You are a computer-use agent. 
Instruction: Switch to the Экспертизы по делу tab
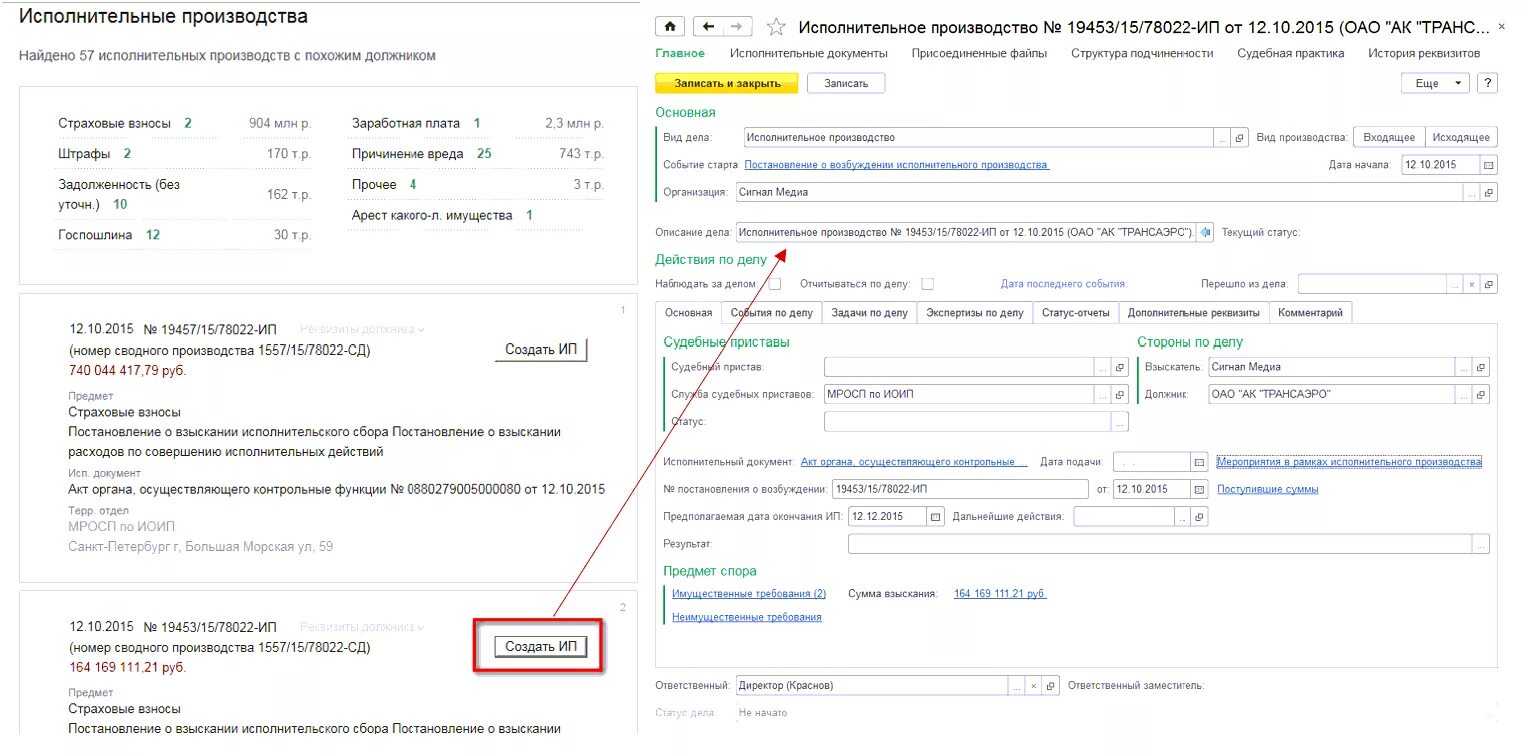coord(974,313)
